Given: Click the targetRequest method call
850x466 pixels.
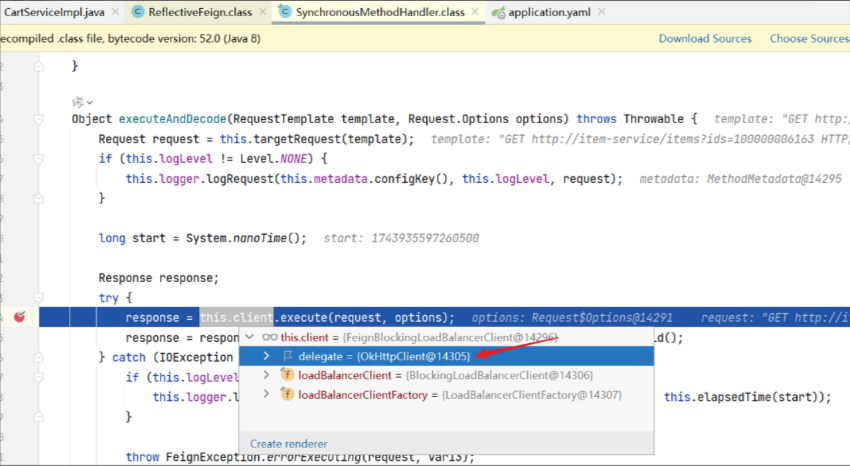Looking at the screenshot, I should point(297,139).
